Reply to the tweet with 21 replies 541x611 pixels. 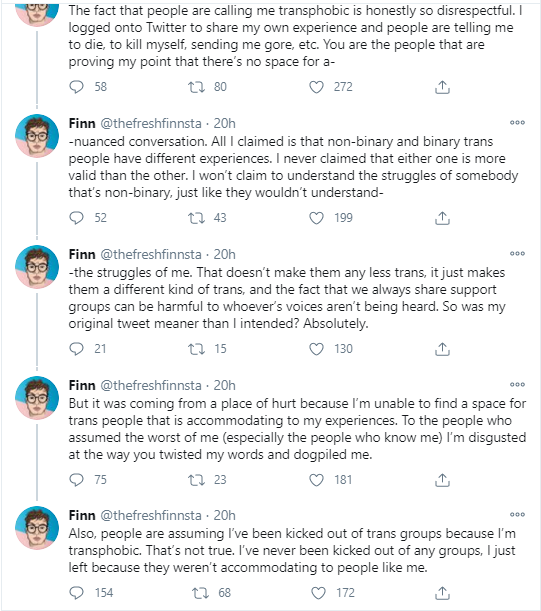[x=76, y=349]
